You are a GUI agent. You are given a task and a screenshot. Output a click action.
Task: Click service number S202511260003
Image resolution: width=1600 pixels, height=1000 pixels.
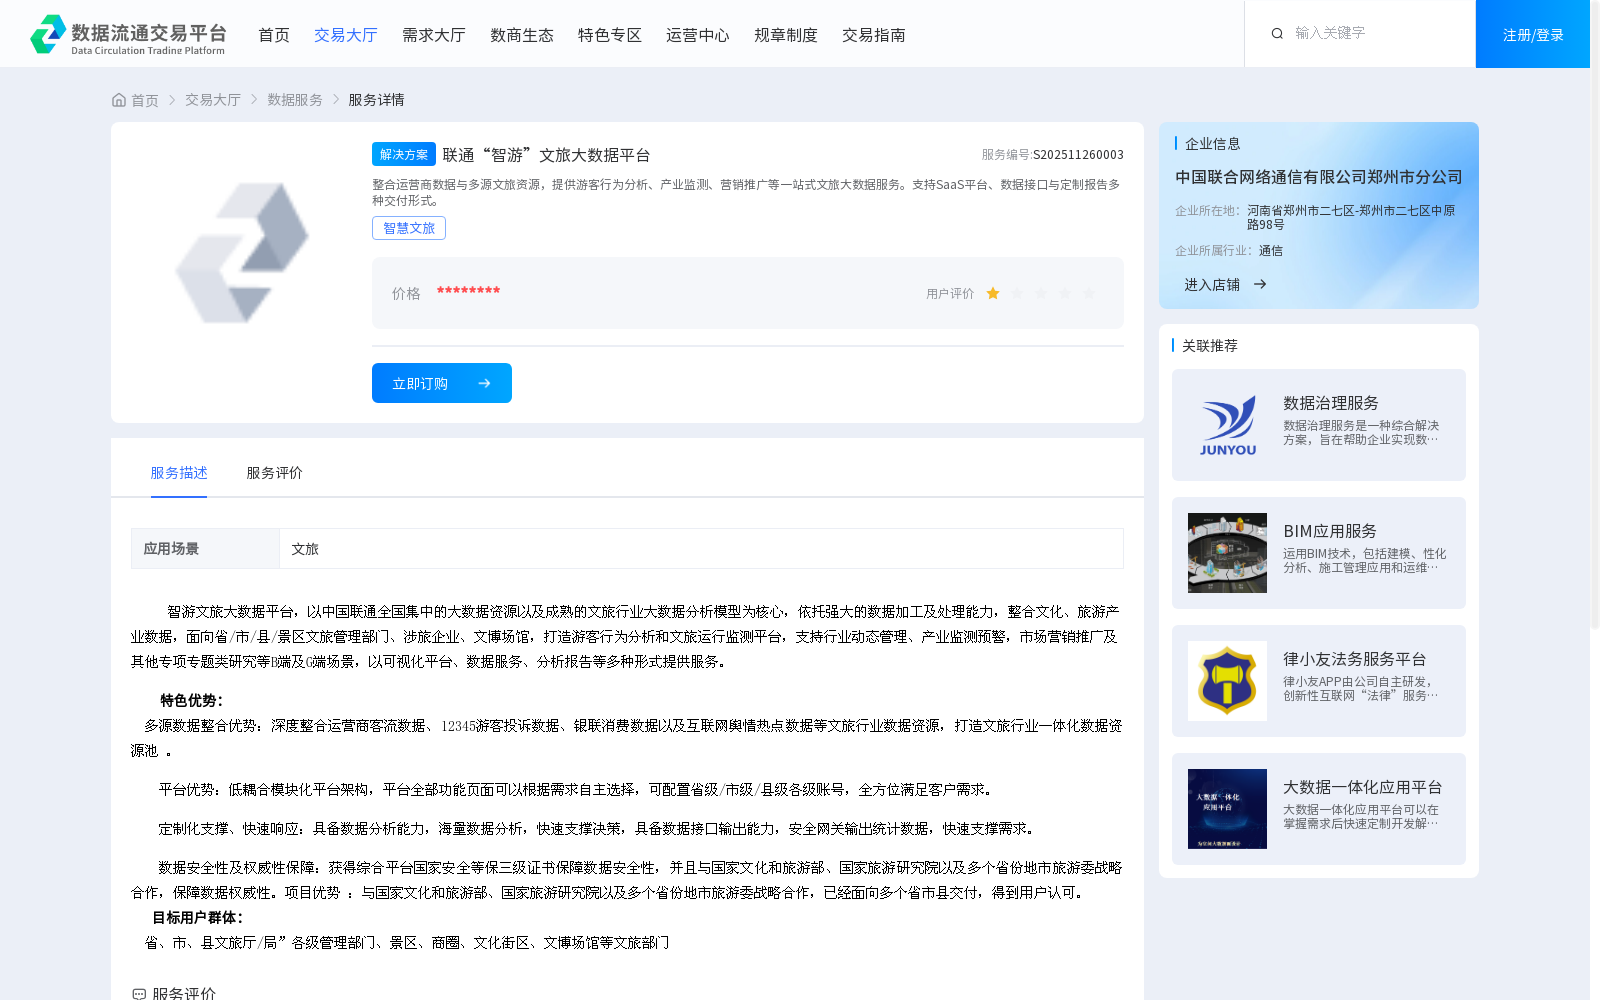coord(1078,155)
